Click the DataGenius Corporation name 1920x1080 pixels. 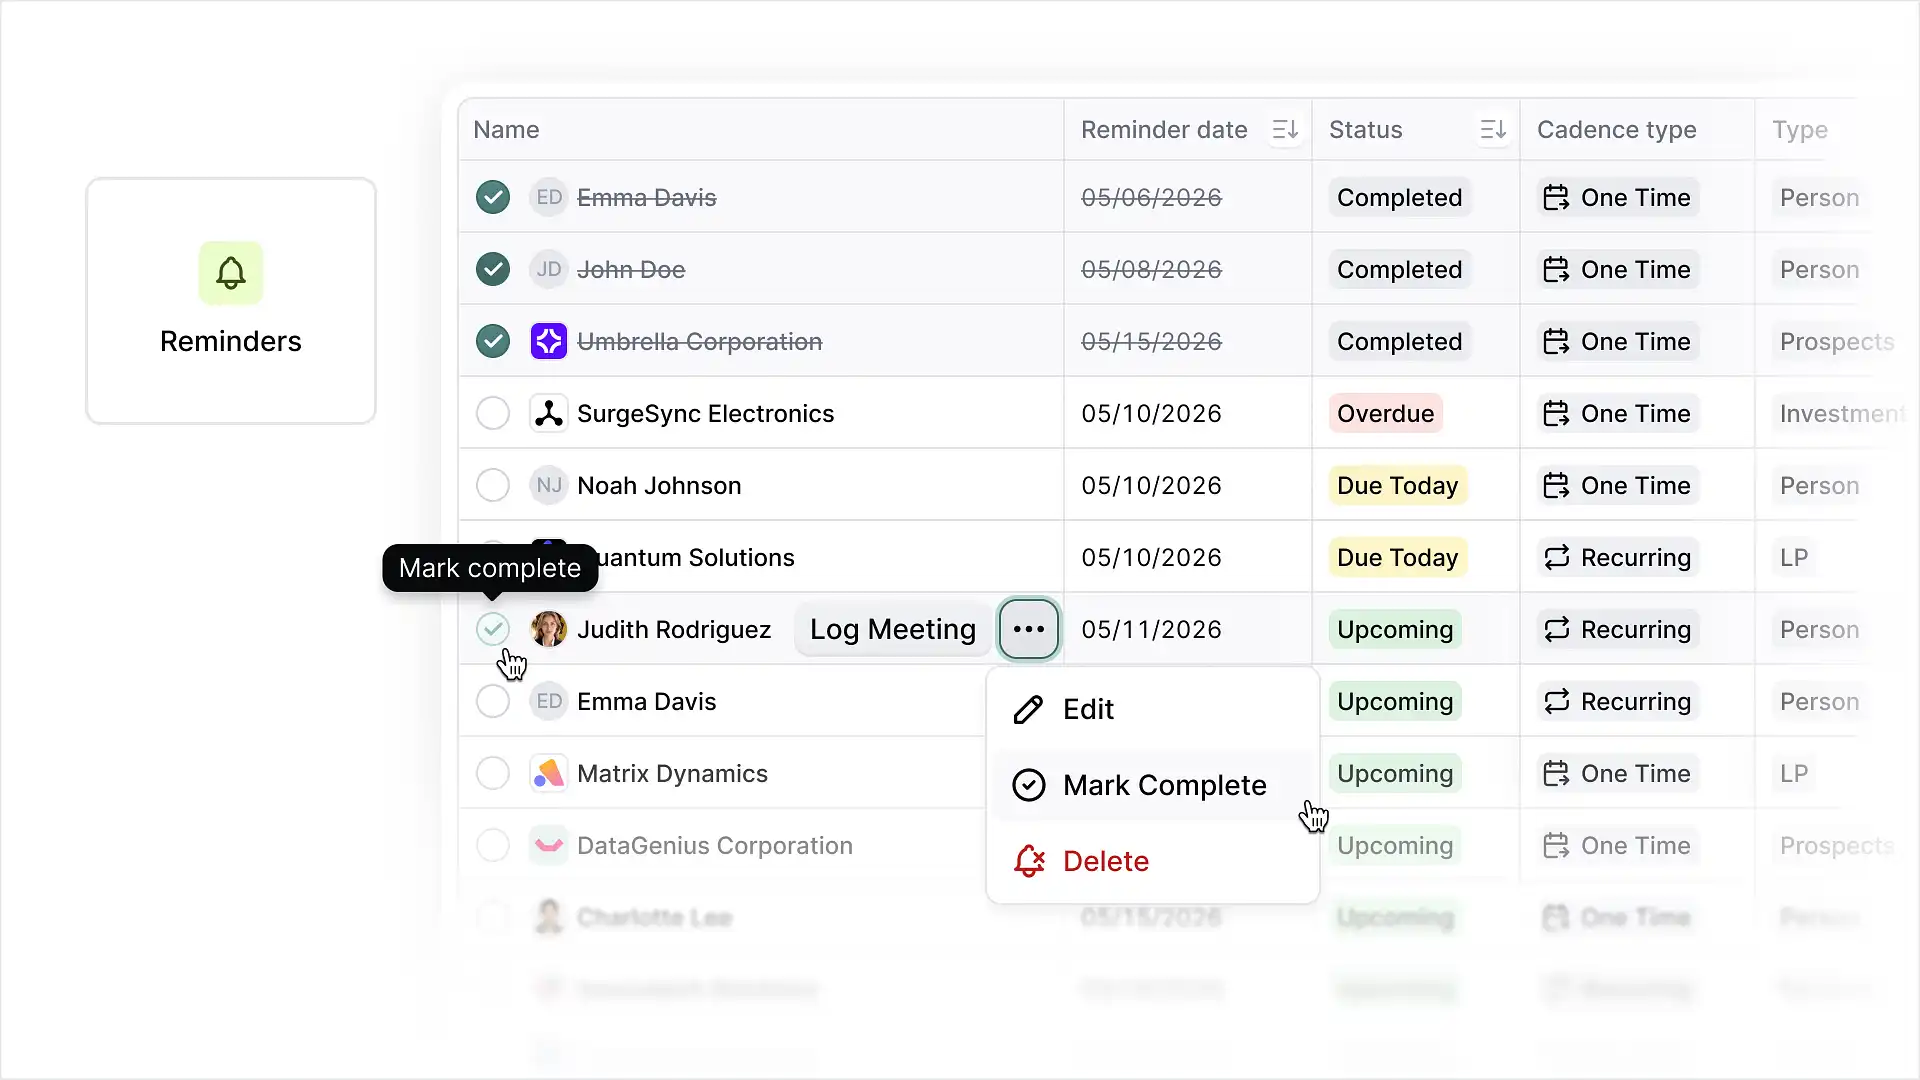[x=714, y=845]
